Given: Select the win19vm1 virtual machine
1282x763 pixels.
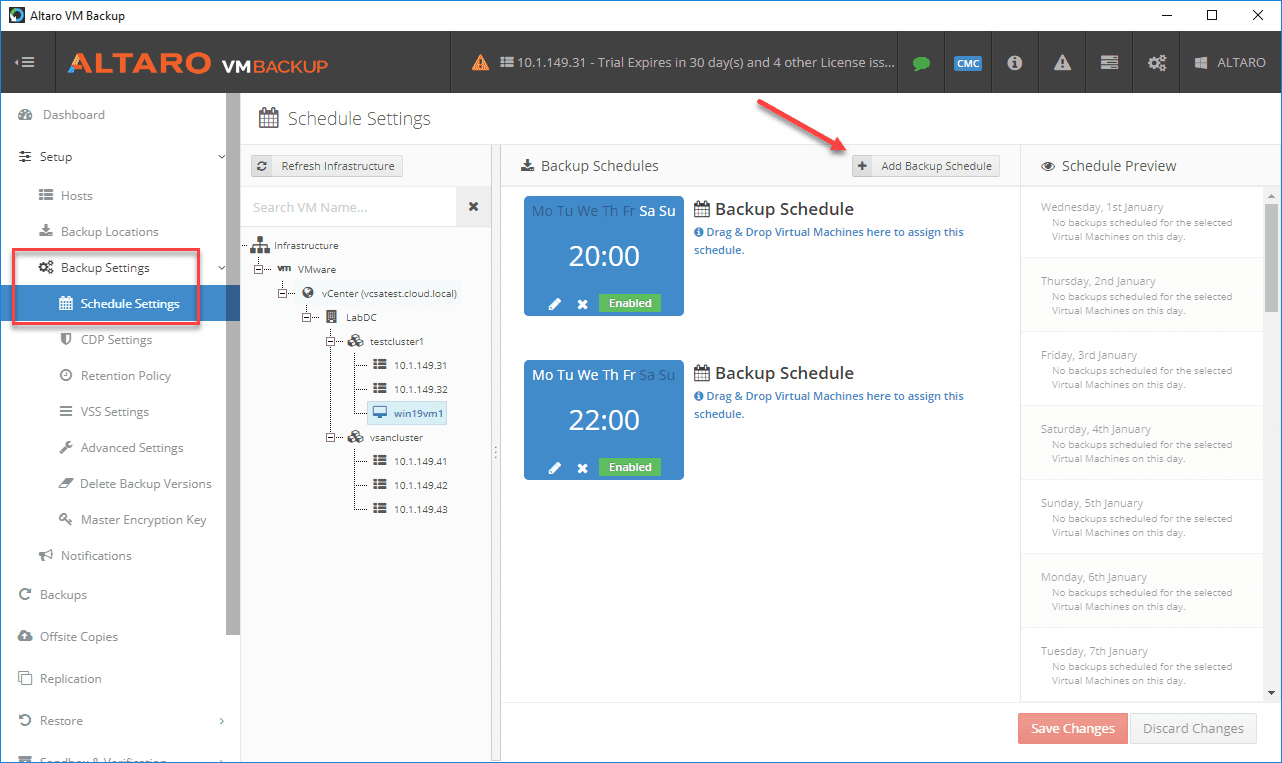Looking at the screenshot, I should click(x=408, y=413).
